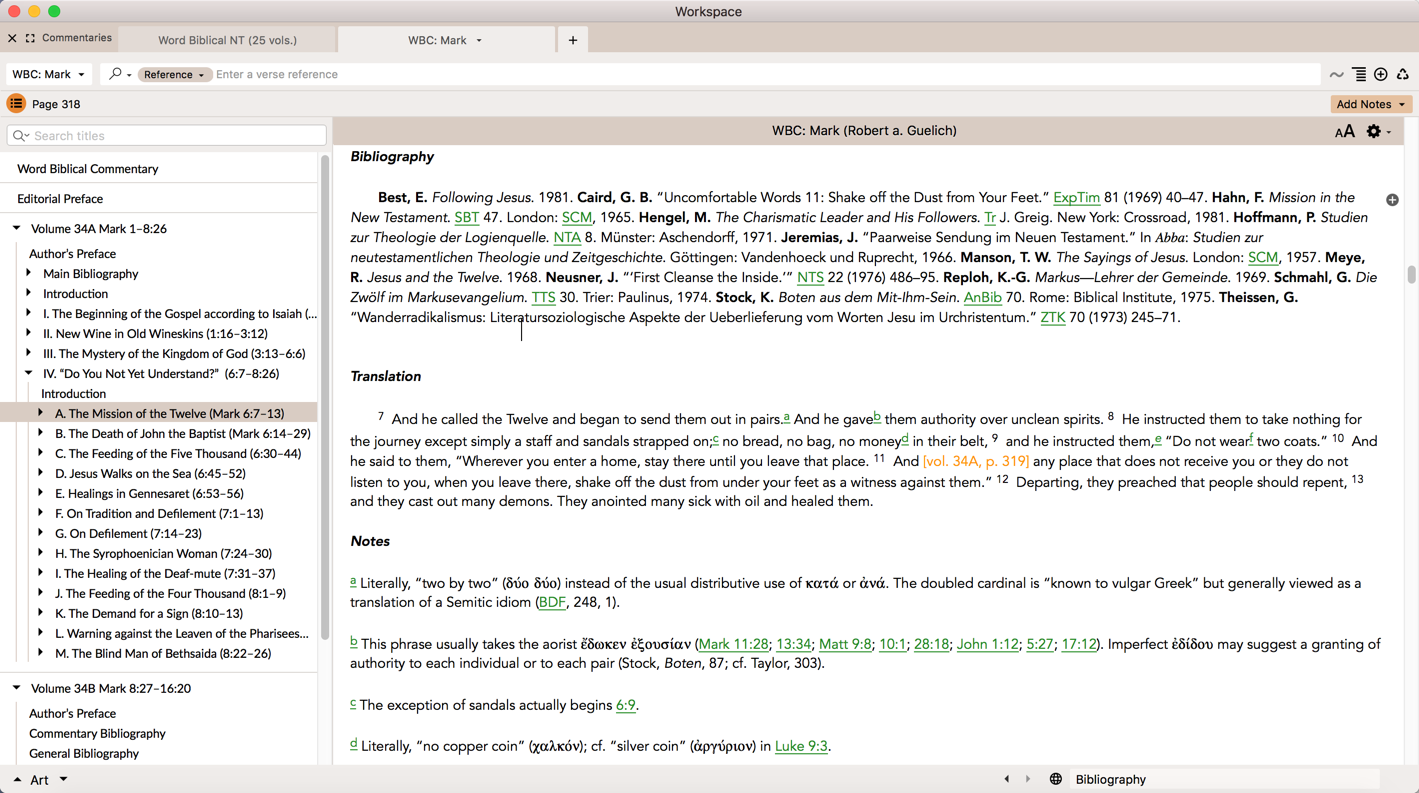Select H. The Syrophoenician Woman (7:24–30)
The image size is (1419, 793).
pyautogui.click(x=163, y=553)
